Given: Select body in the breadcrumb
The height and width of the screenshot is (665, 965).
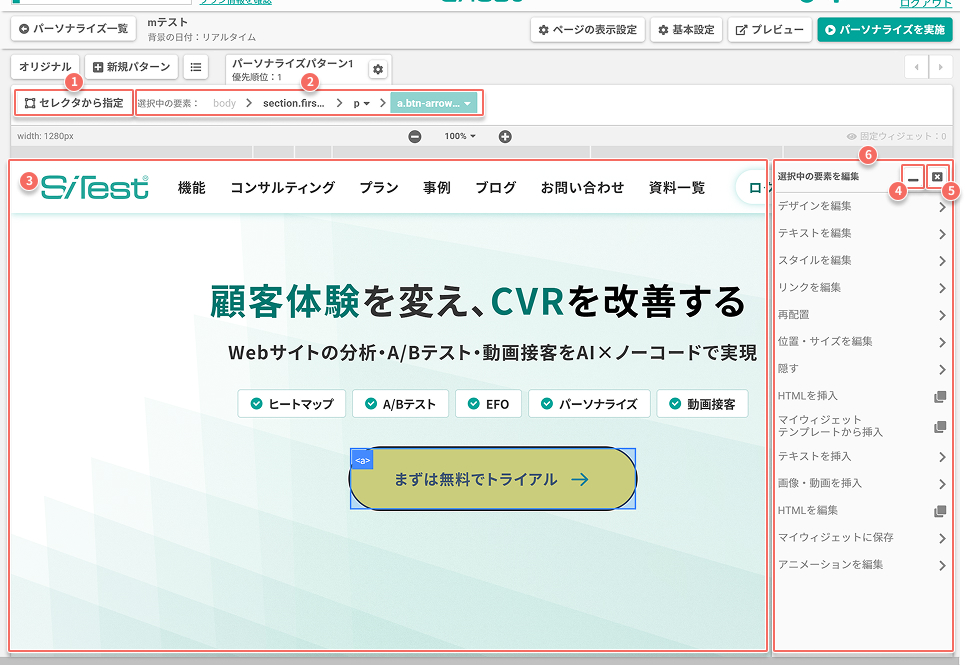Looking at the screenshot, I should point(225,103).
